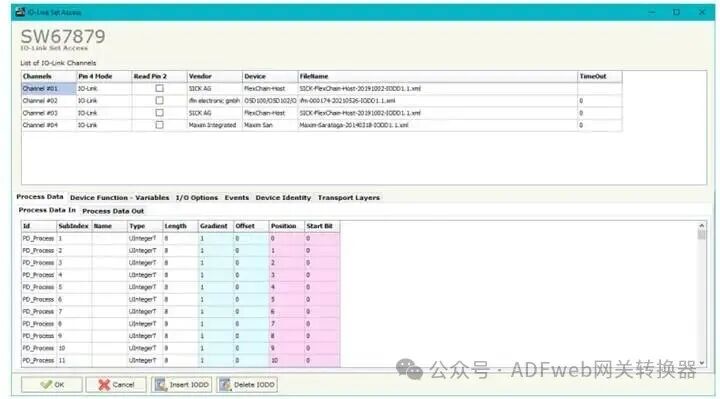The image size is (720, 399).
Task: Click the Position column header
Action: pyautogui.click(x=286, y=226)
